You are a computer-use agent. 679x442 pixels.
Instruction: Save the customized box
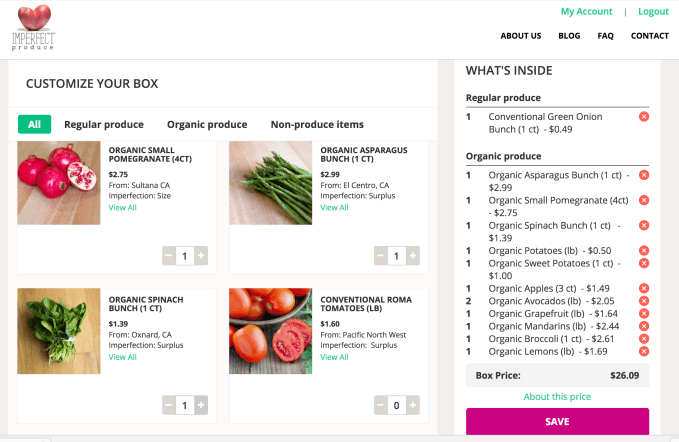click(557, 421)
